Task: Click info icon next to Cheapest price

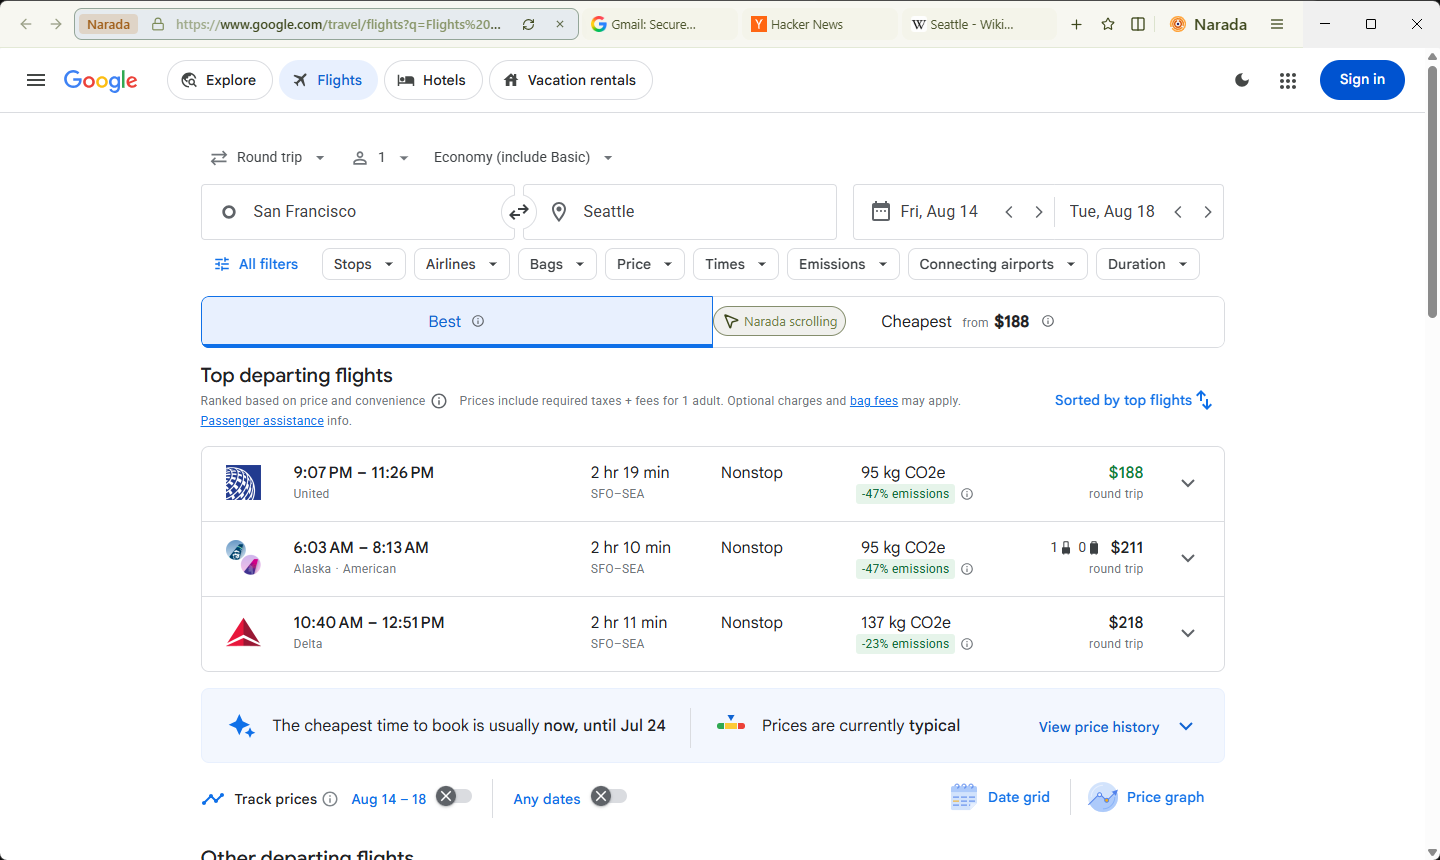Action: (x=1048, y=321)
